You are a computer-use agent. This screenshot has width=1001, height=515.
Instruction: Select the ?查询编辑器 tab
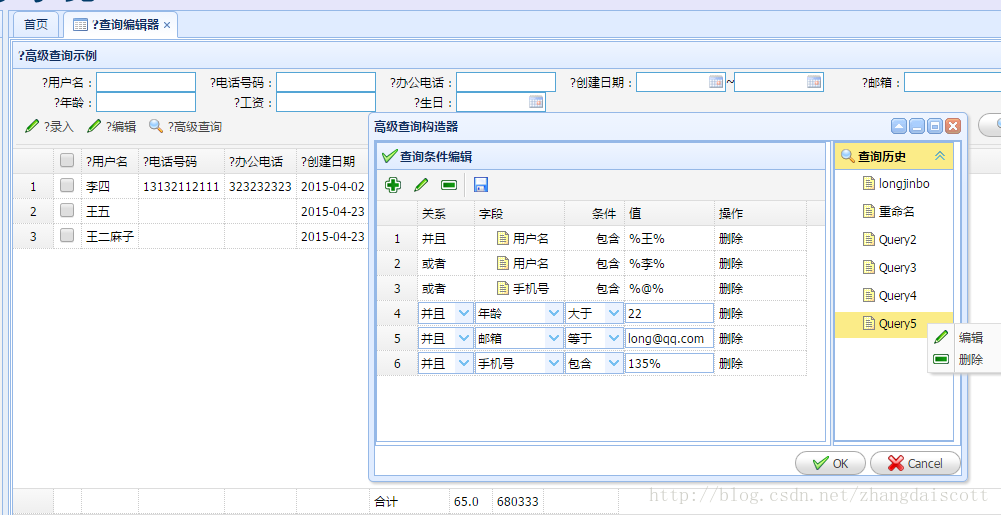click(121, 25)
